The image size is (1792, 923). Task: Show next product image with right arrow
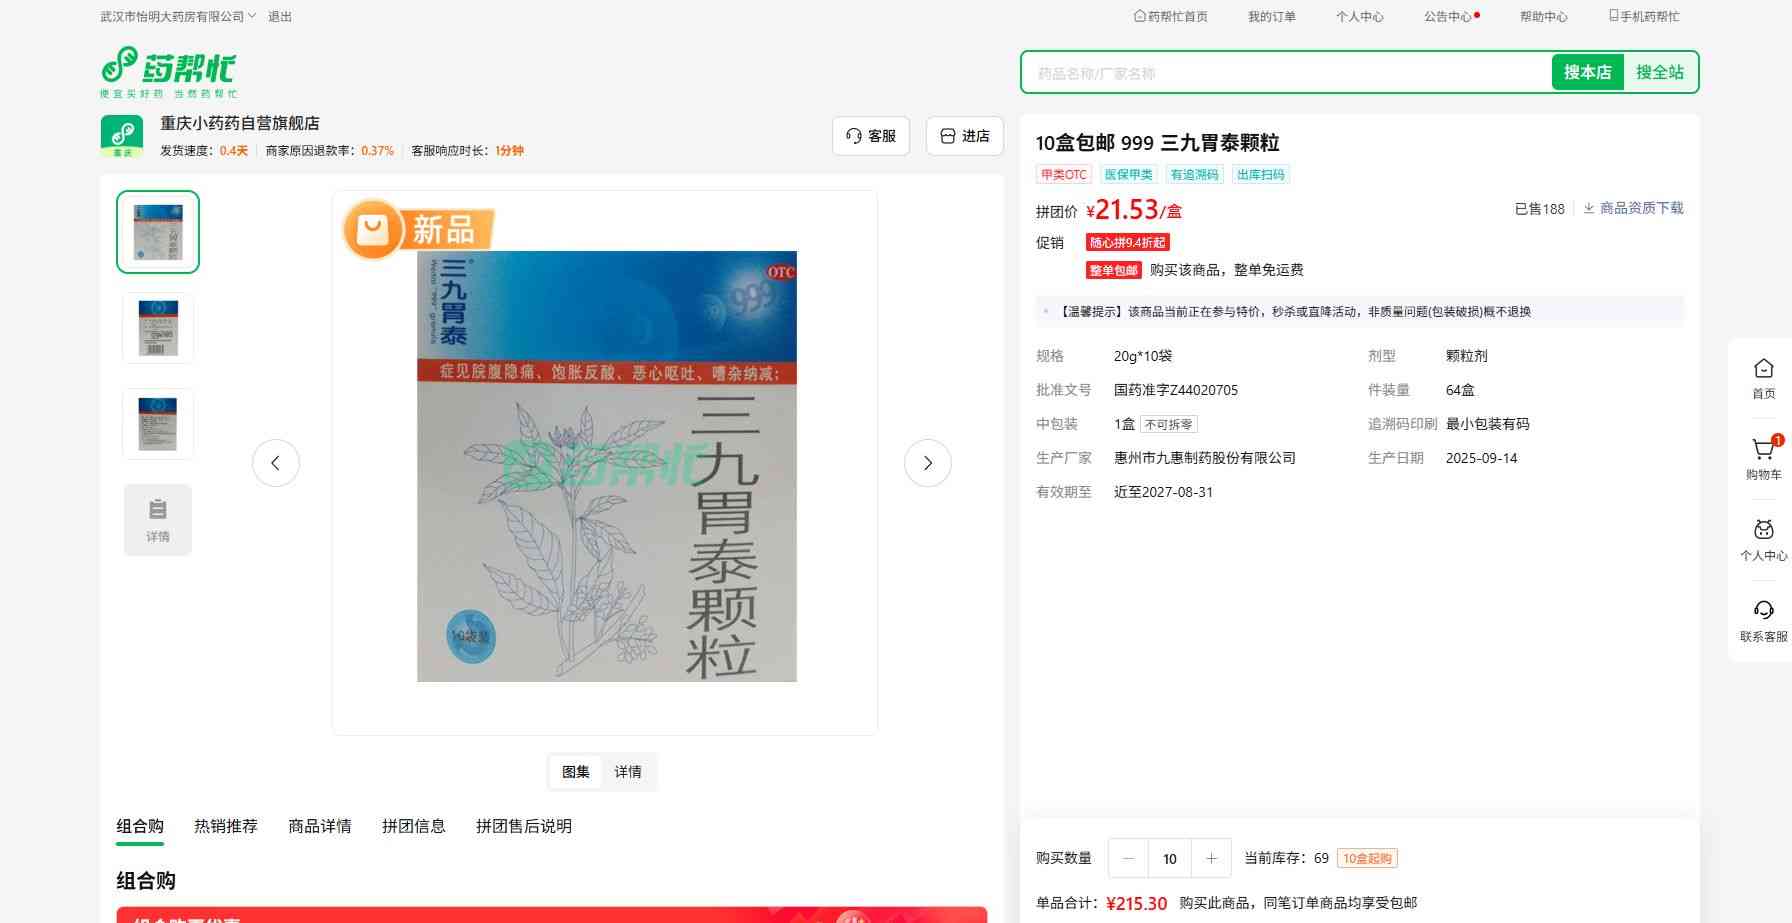pyautogui.click(x=927, y=463)
